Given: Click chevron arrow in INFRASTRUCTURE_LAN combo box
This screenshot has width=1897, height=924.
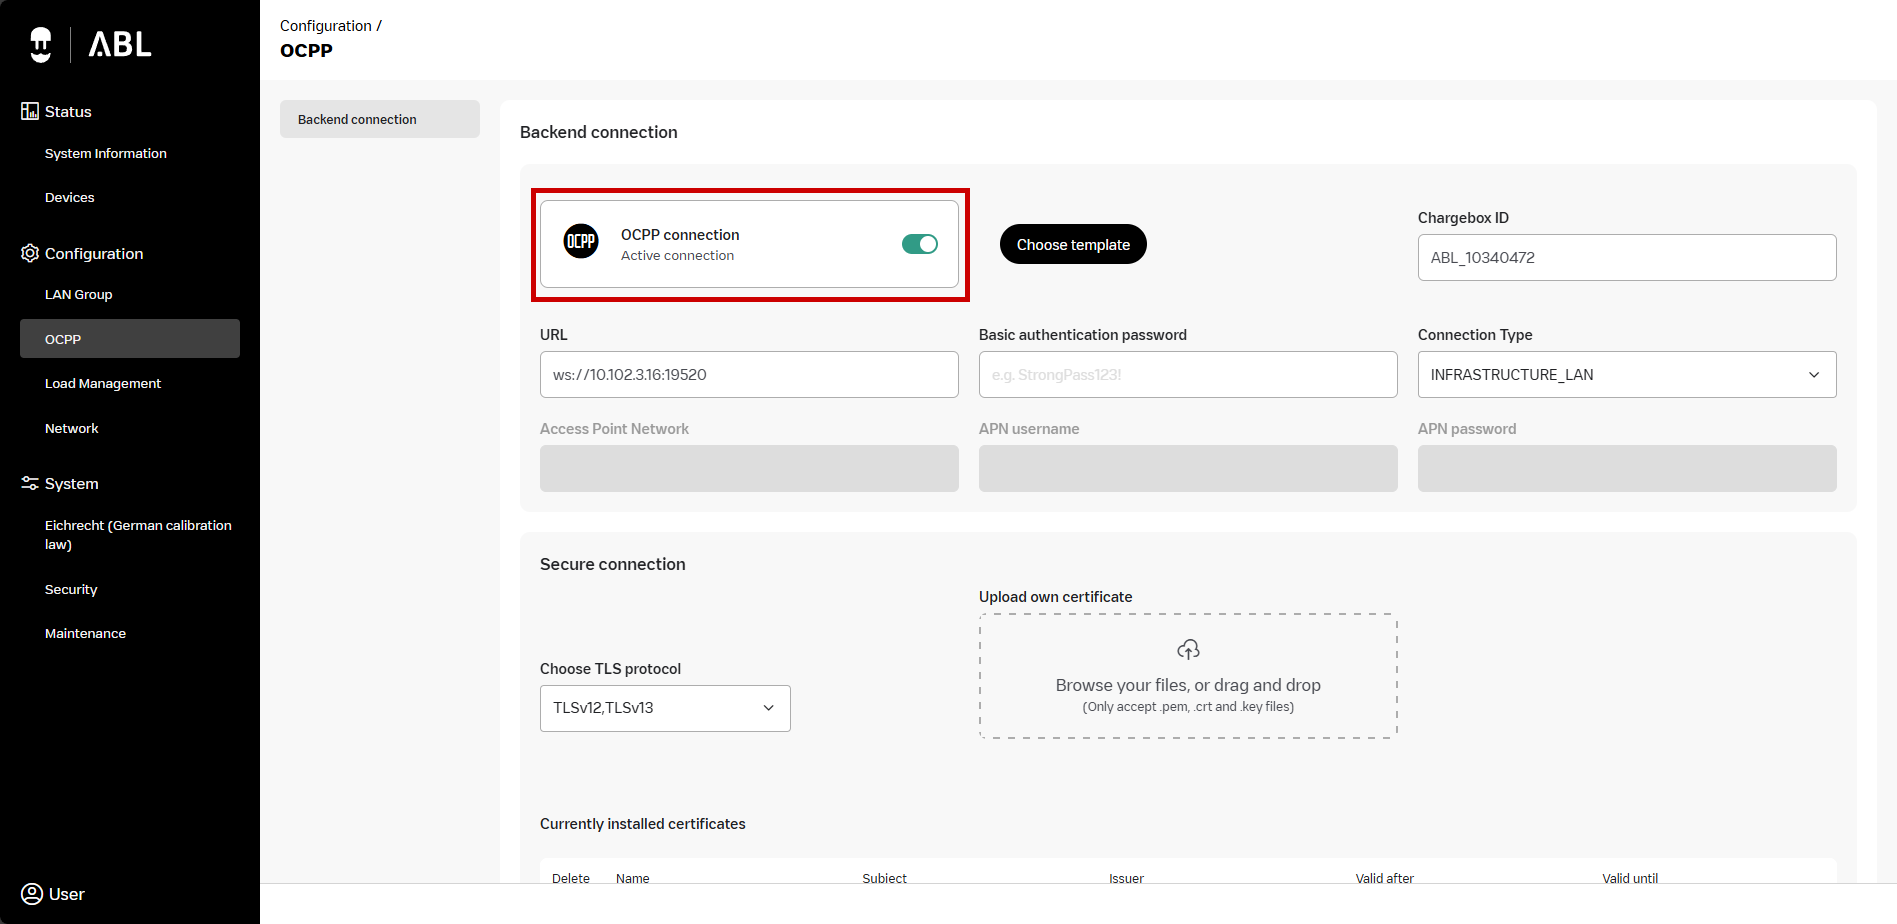Looking at the screenshot, I should (1813, 375).
